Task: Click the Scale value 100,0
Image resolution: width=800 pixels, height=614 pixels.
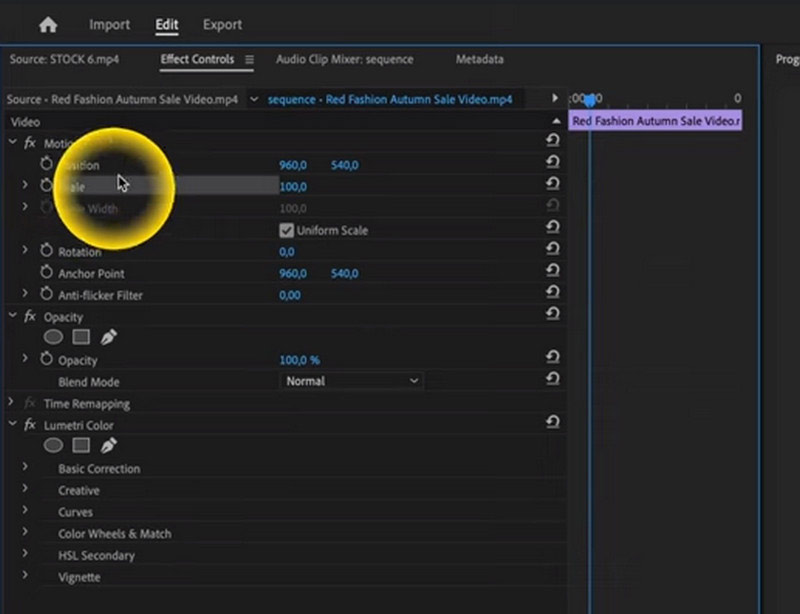Action: pos(293,187)
